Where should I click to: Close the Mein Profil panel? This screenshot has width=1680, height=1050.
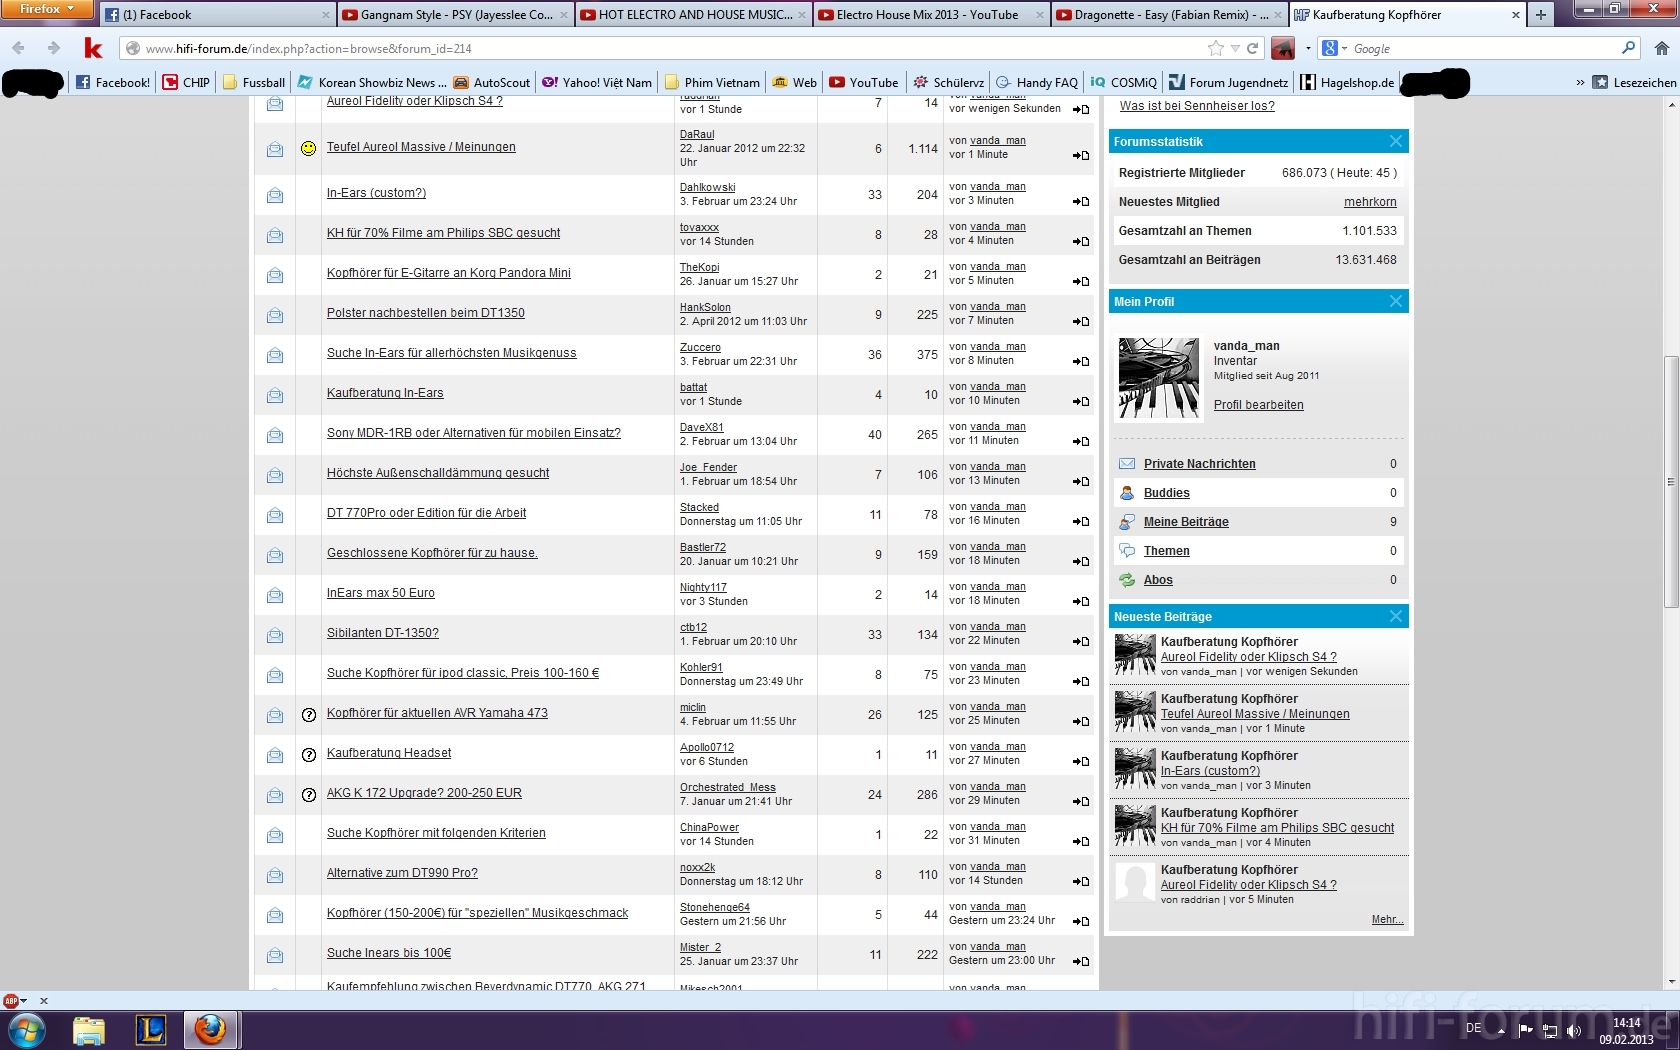point(1396,301)
